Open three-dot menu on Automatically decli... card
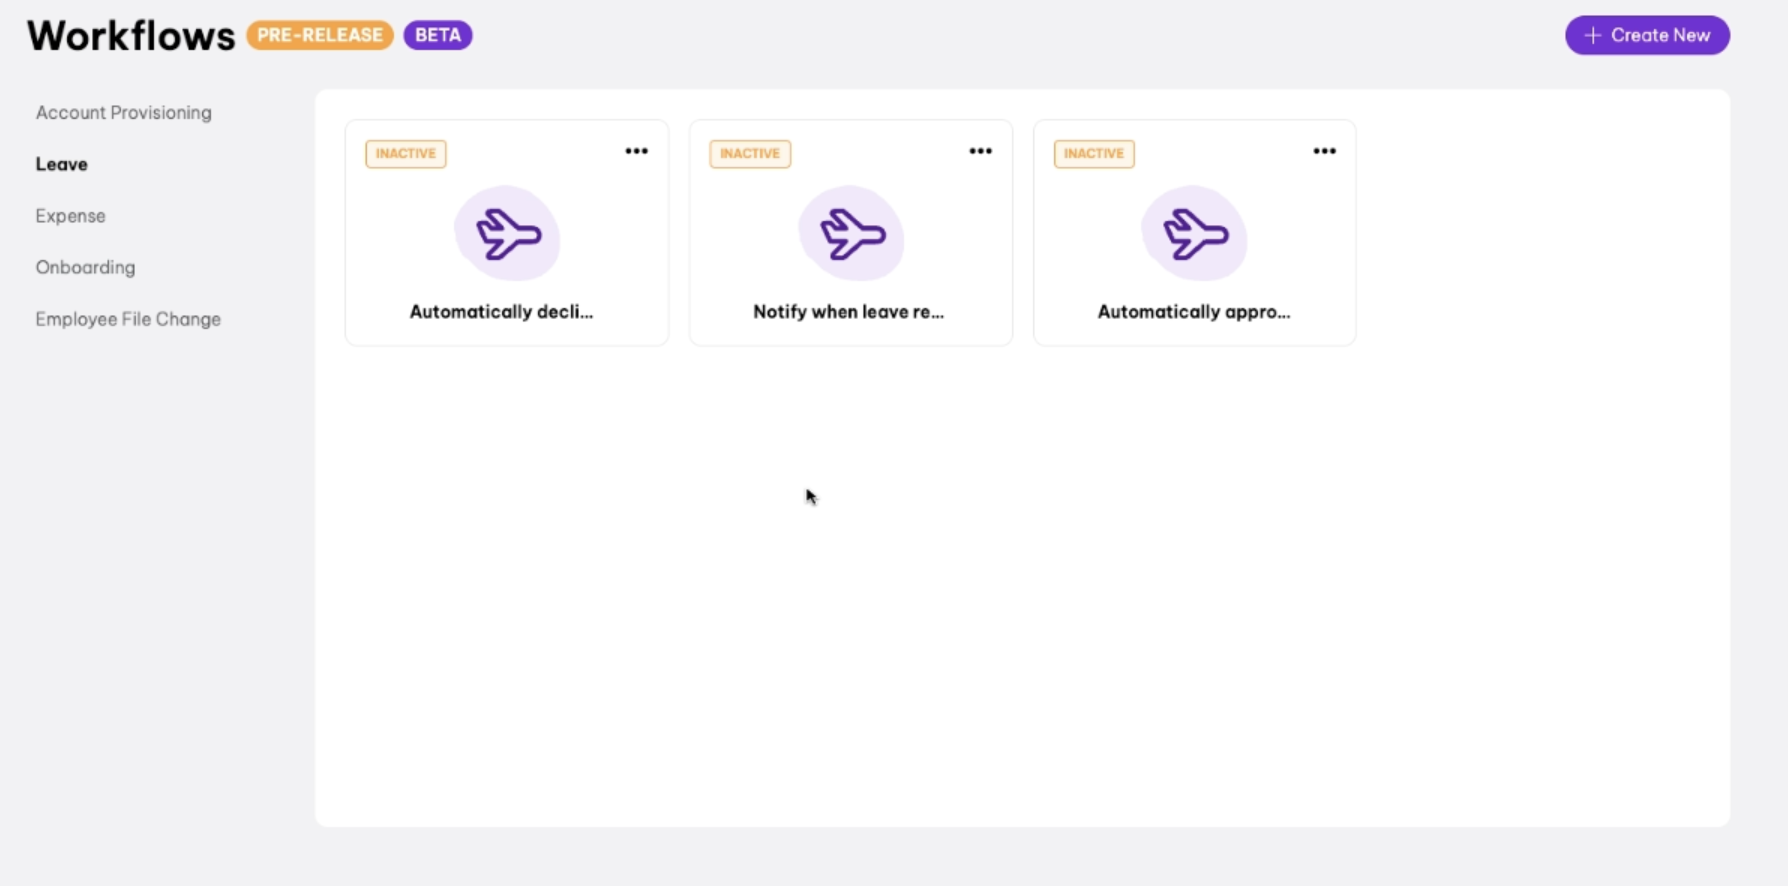This screenshot has height=886, width=1788. click(637, 151)
